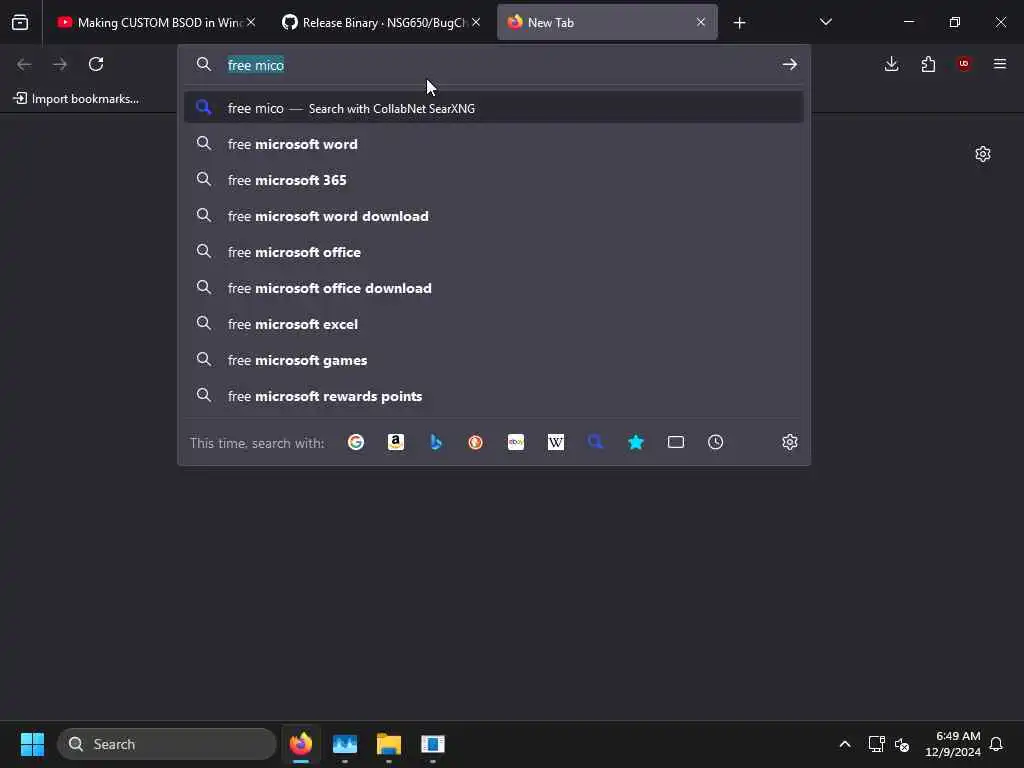
Task: List all tabs dropdown chevron
Action: 825,22
